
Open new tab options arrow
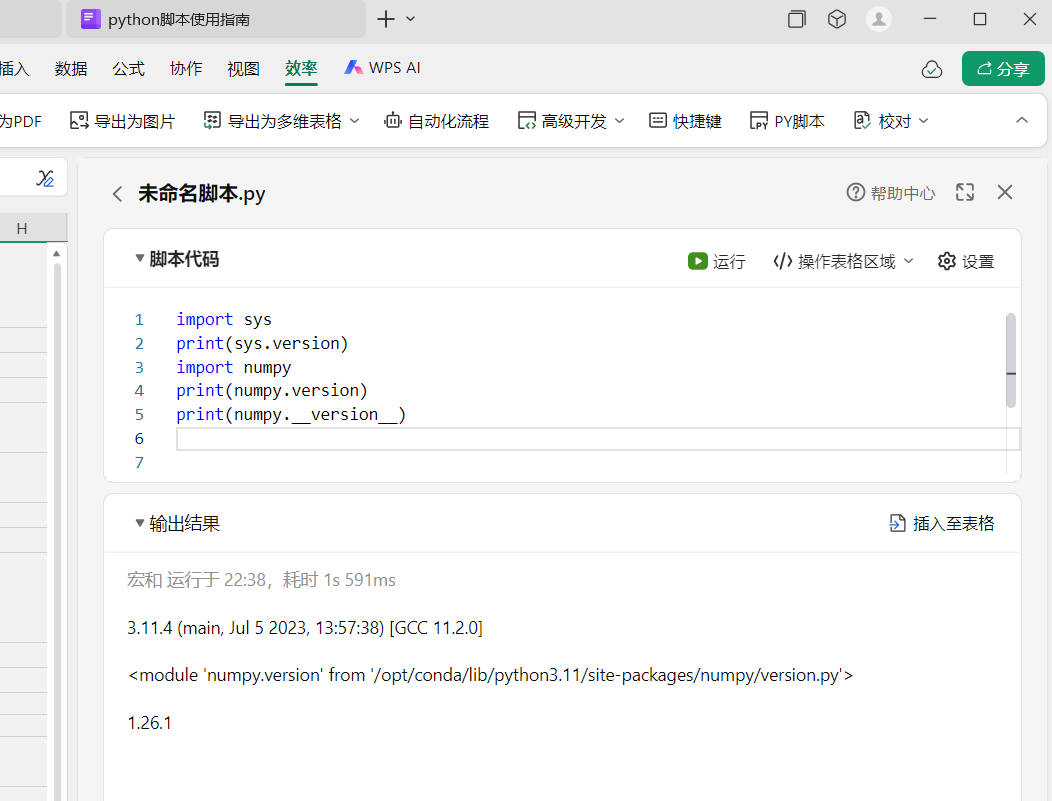[x=411, y=19]
